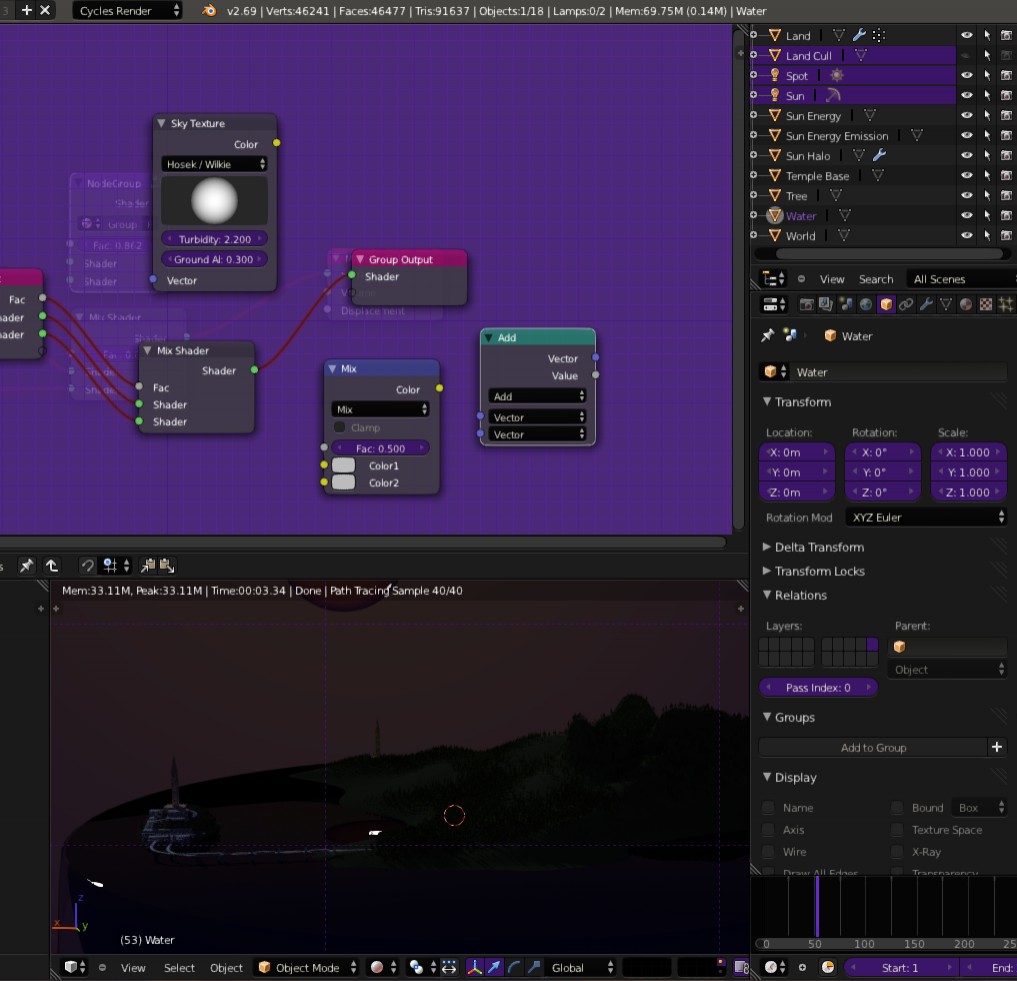Image resolution: width=1017 pixels, height=981 pixels.
Task: Click the Select menu in the 3D viewport header
Action: [x=178, y=967]
